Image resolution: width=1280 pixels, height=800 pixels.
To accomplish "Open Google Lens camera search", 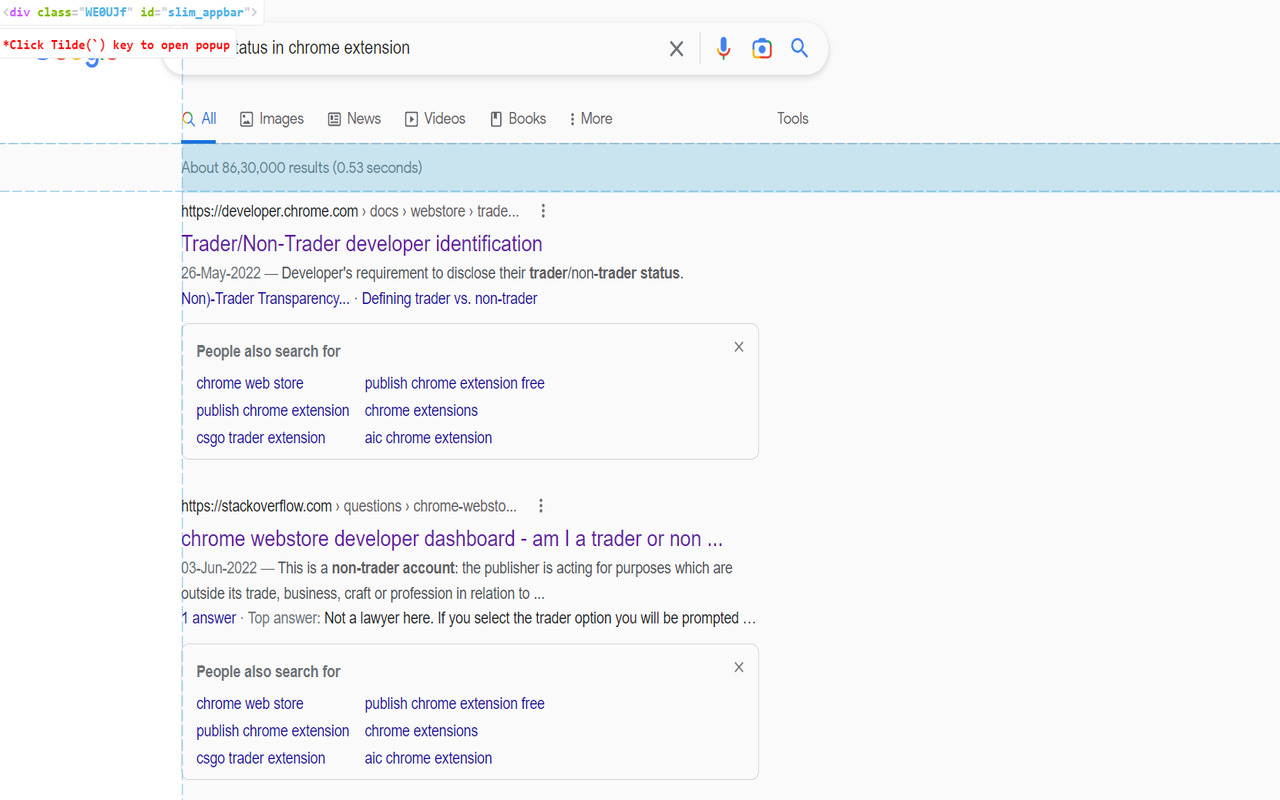I will tap(762, 48).
